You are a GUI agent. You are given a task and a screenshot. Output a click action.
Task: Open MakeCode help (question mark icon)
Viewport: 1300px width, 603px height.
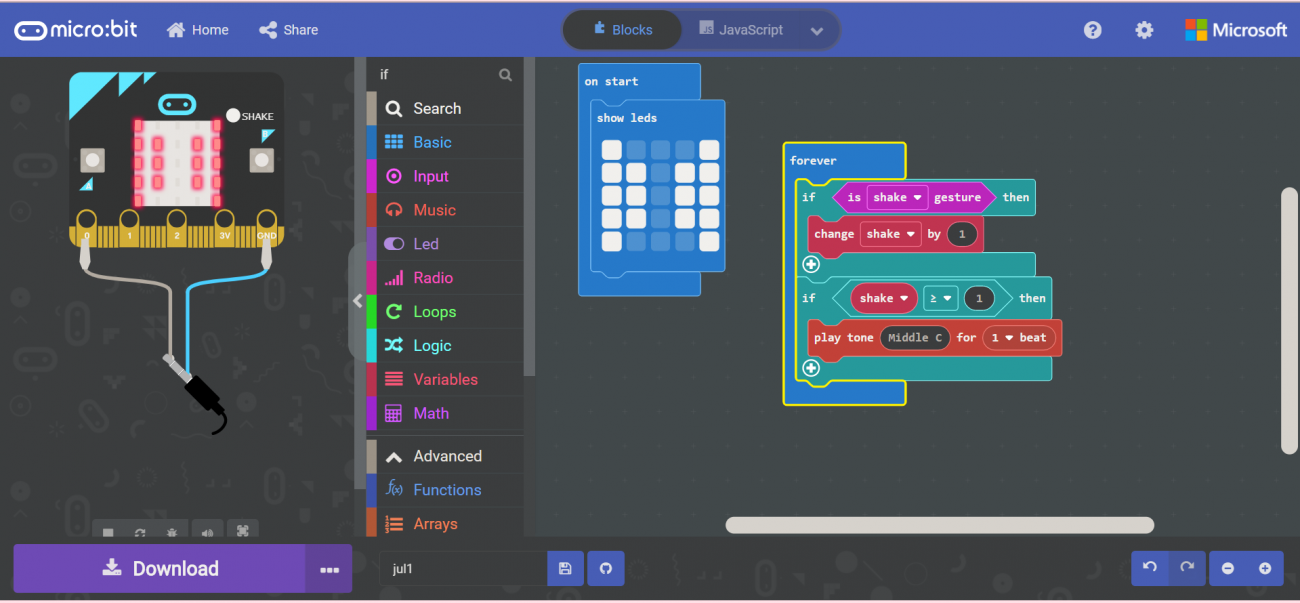[1092, 30]
